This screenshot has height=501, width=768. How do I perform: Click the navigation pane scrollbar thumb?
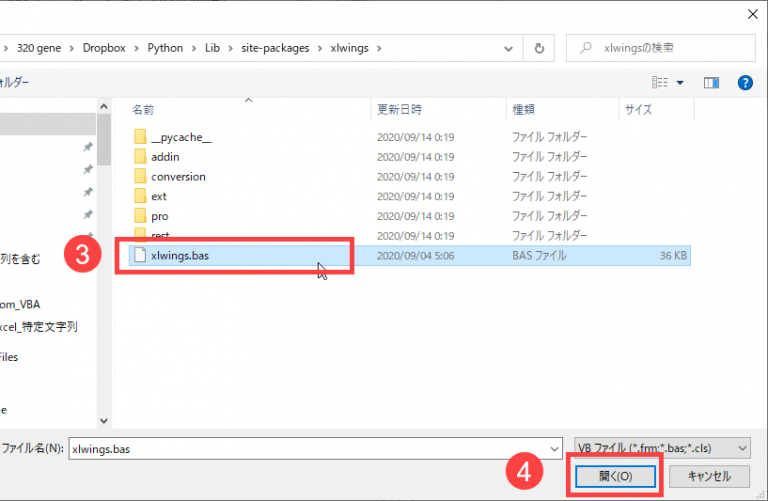coord(103,140)
